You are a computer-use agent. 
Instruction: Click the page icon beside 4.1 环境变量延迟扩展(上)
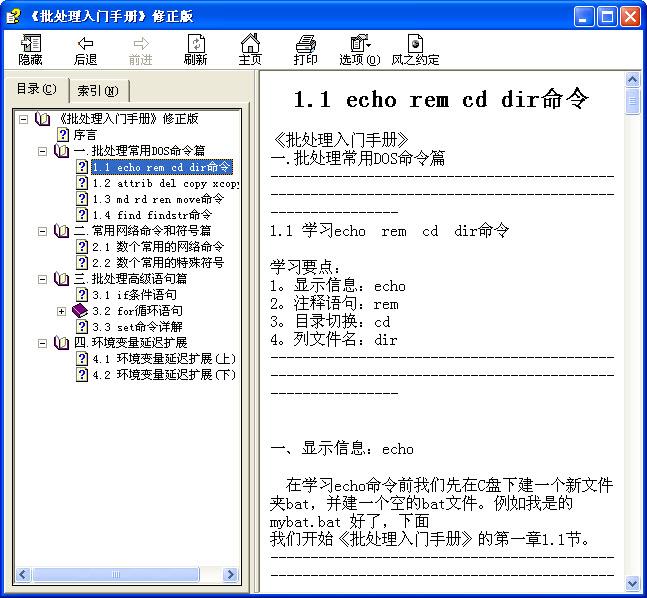82,359
